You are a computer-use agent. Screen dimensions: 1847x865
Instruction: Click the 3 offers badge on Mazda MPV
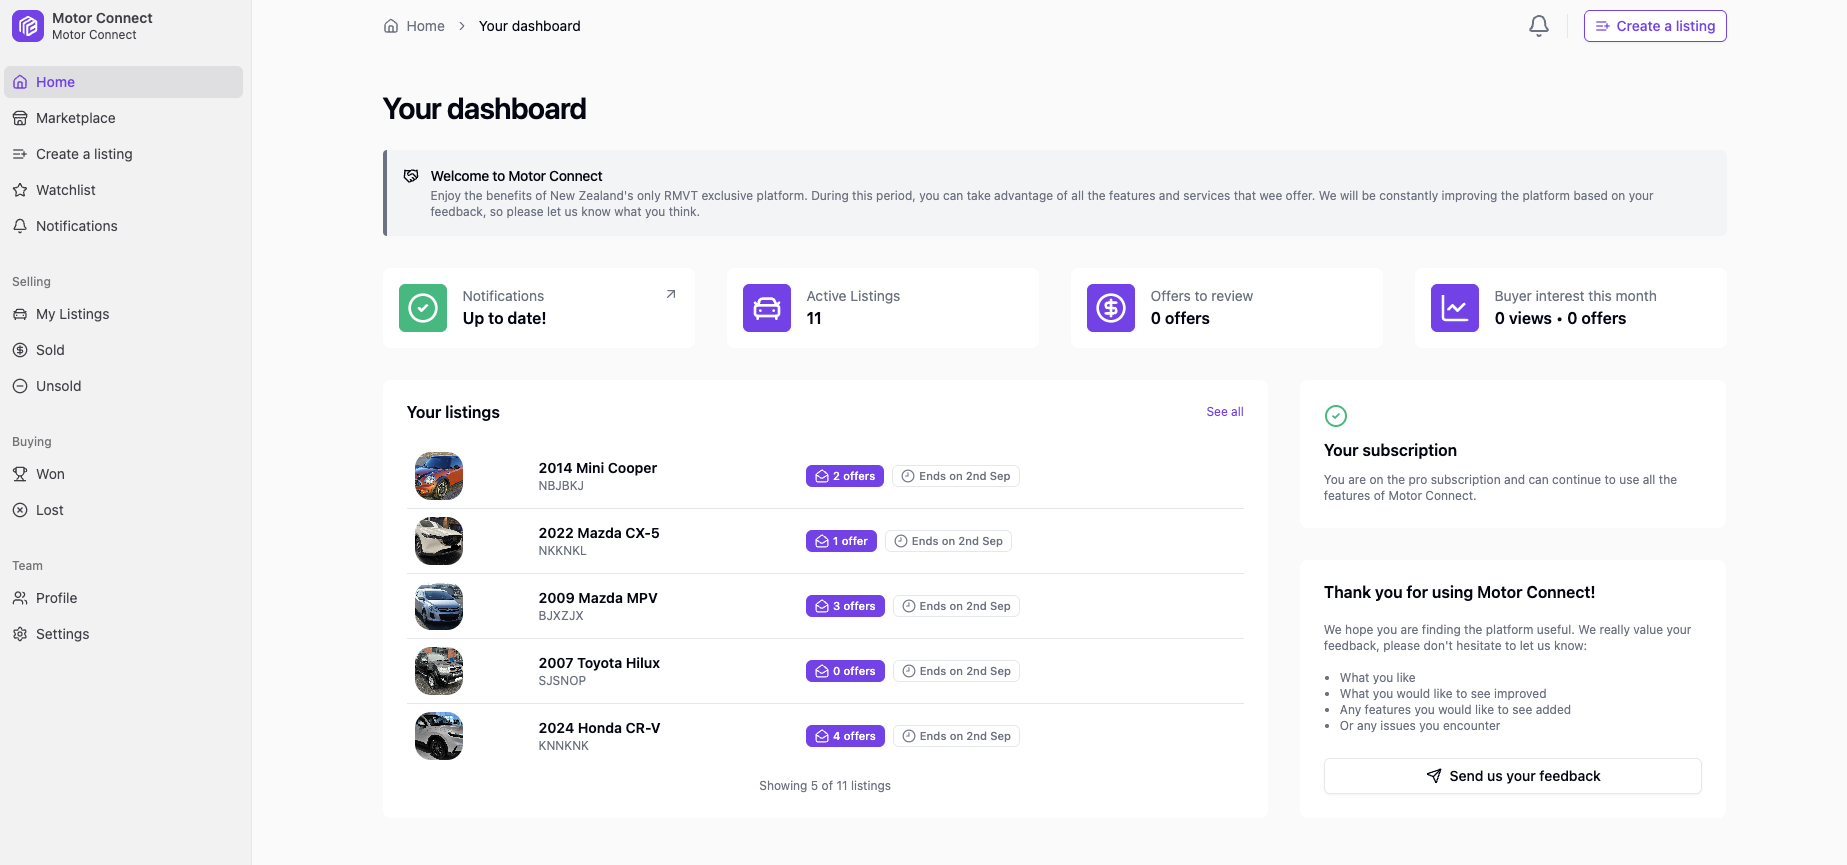point(845,606)
